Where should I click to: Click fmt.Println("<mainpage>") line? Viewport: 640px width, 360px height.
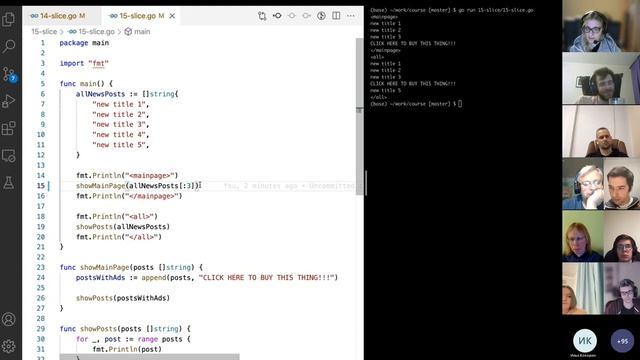(127, 176)
